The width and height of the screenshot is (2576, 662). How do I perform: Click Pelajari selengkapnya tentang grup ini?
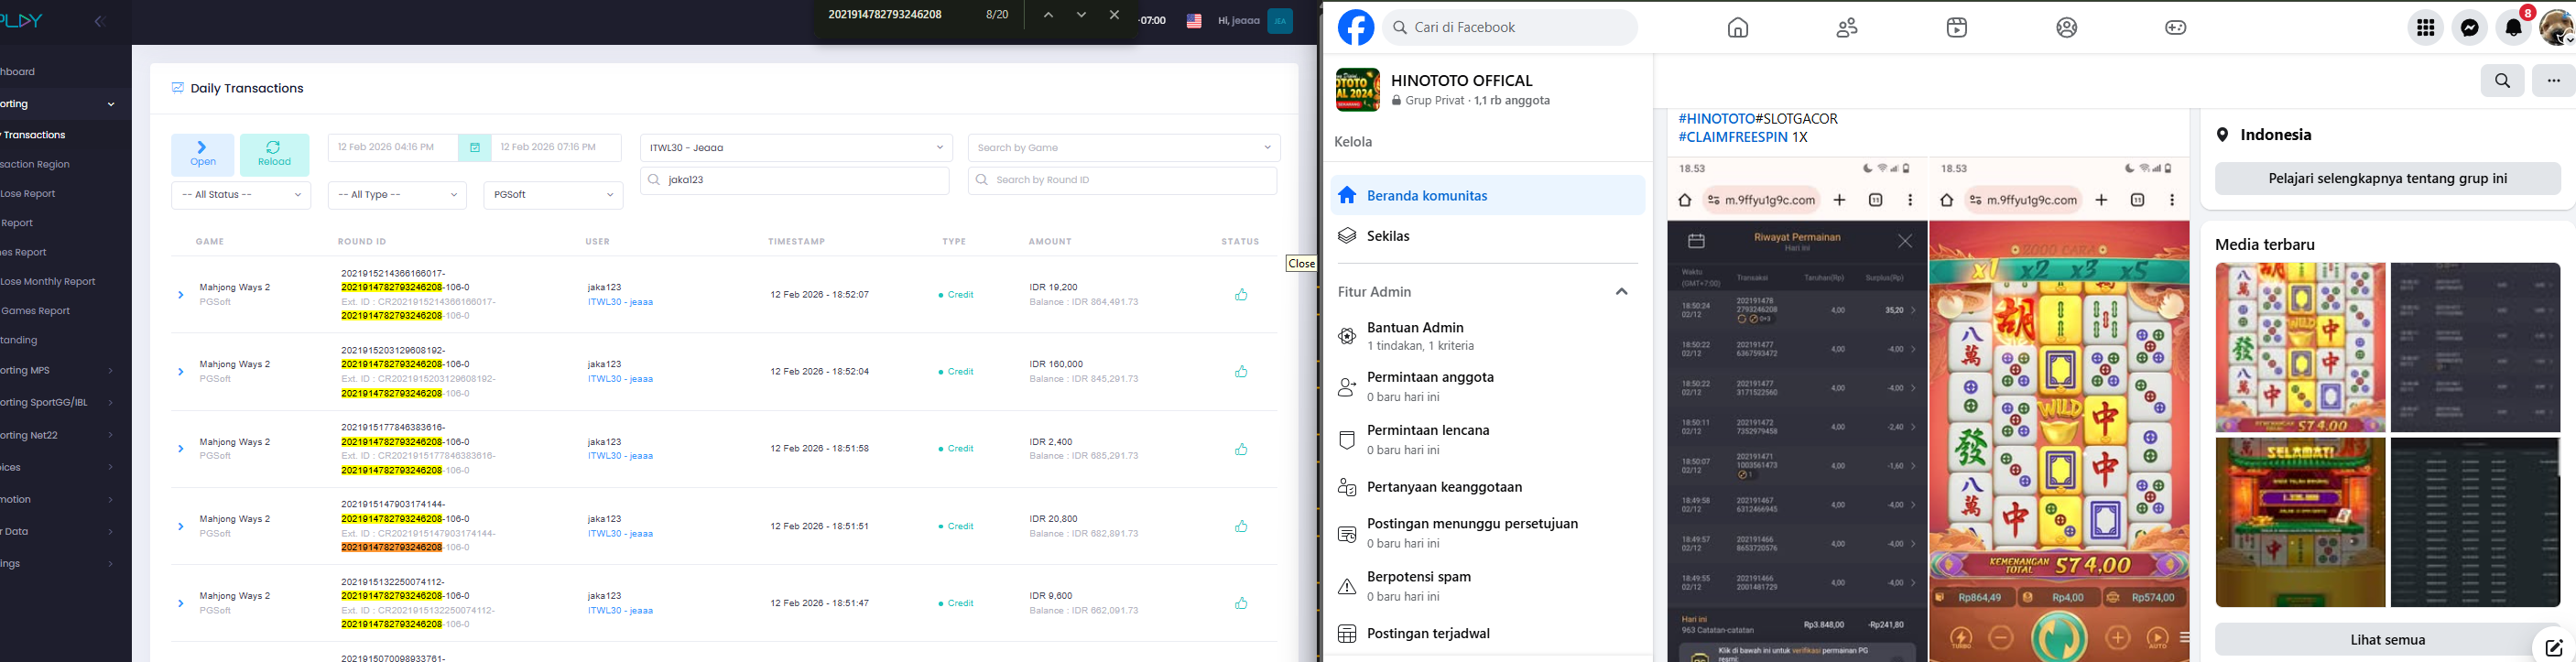(2387, 179)
